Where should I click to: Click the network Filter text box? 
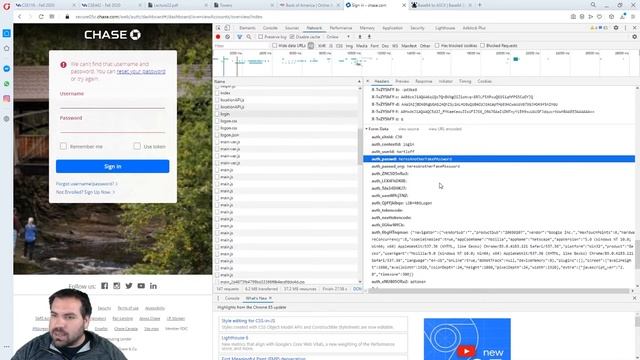[242, 46]
